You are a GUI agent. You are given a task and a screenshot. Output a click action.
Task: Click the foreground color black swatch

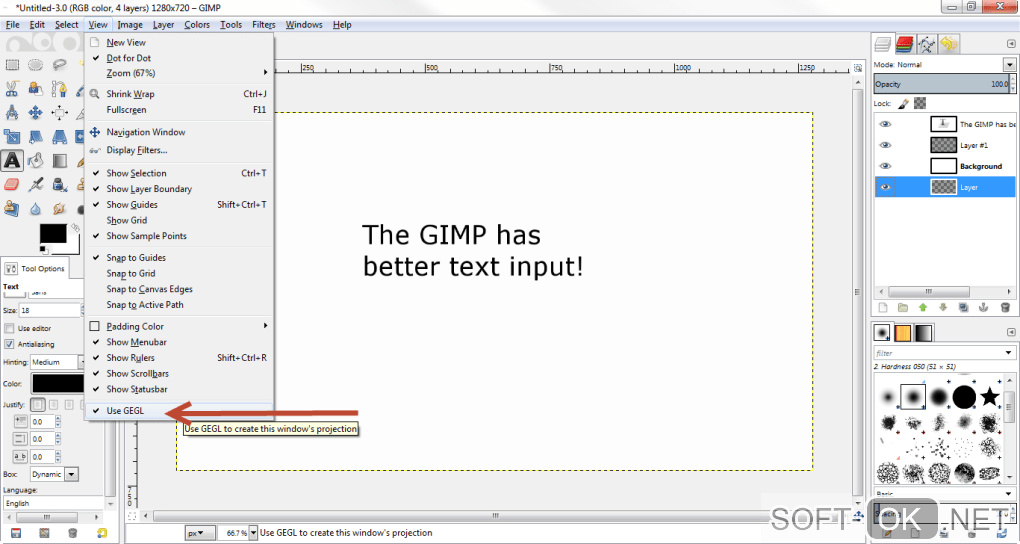point(53,233)
